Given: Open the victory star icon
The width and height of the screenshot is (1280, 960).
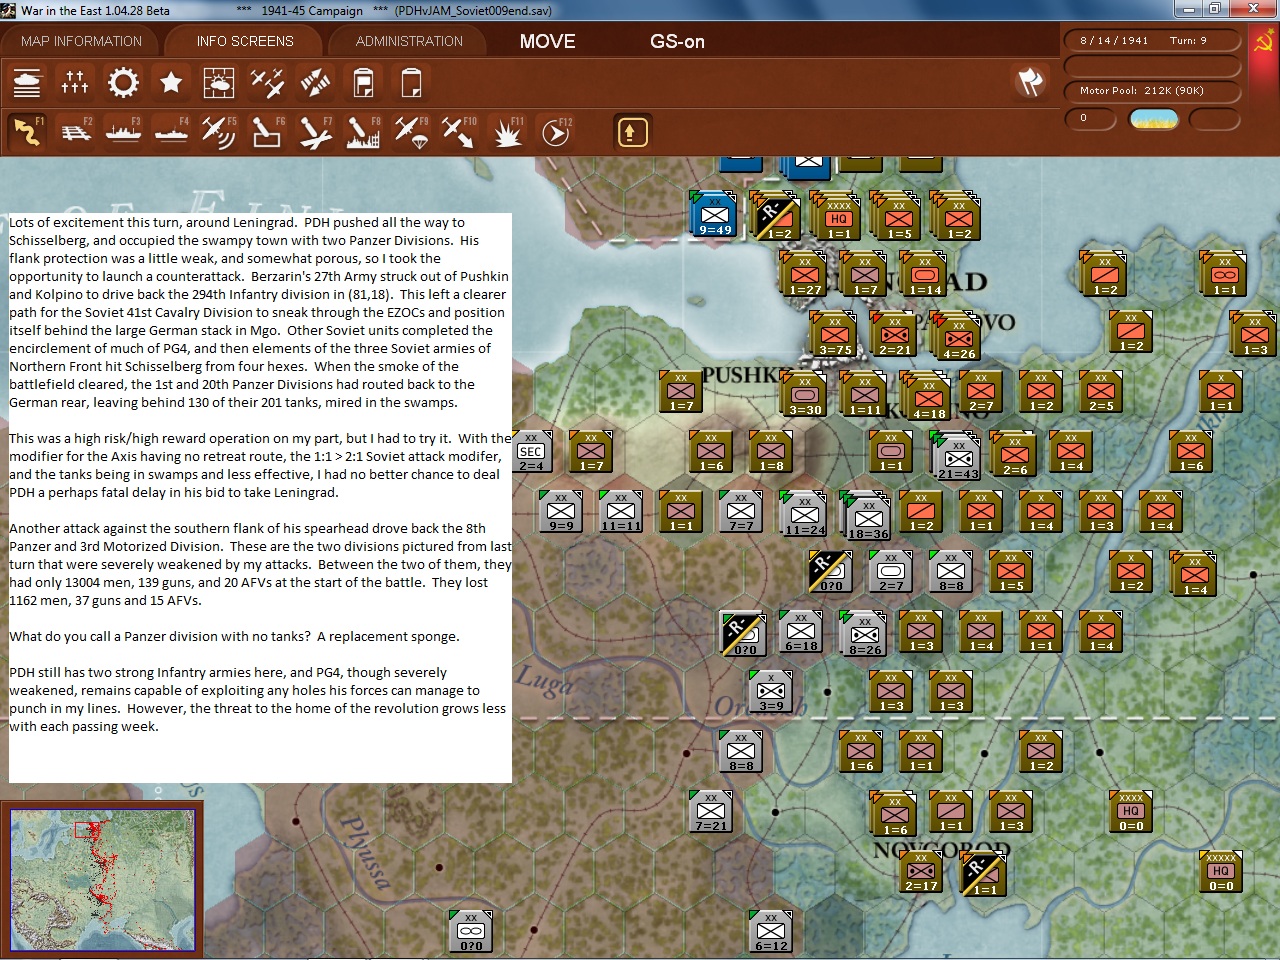Looking at the screenshot, I should [171, 82].
